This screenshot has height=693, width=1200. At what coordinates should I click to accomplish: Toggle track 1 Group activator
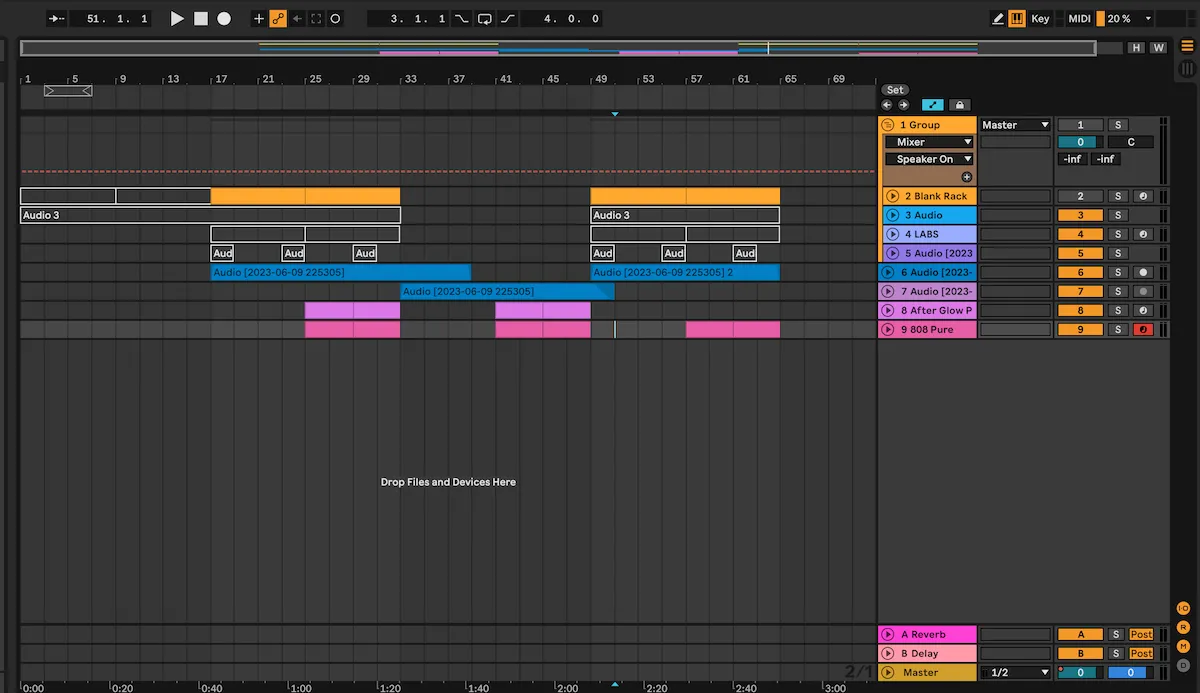1080,125
